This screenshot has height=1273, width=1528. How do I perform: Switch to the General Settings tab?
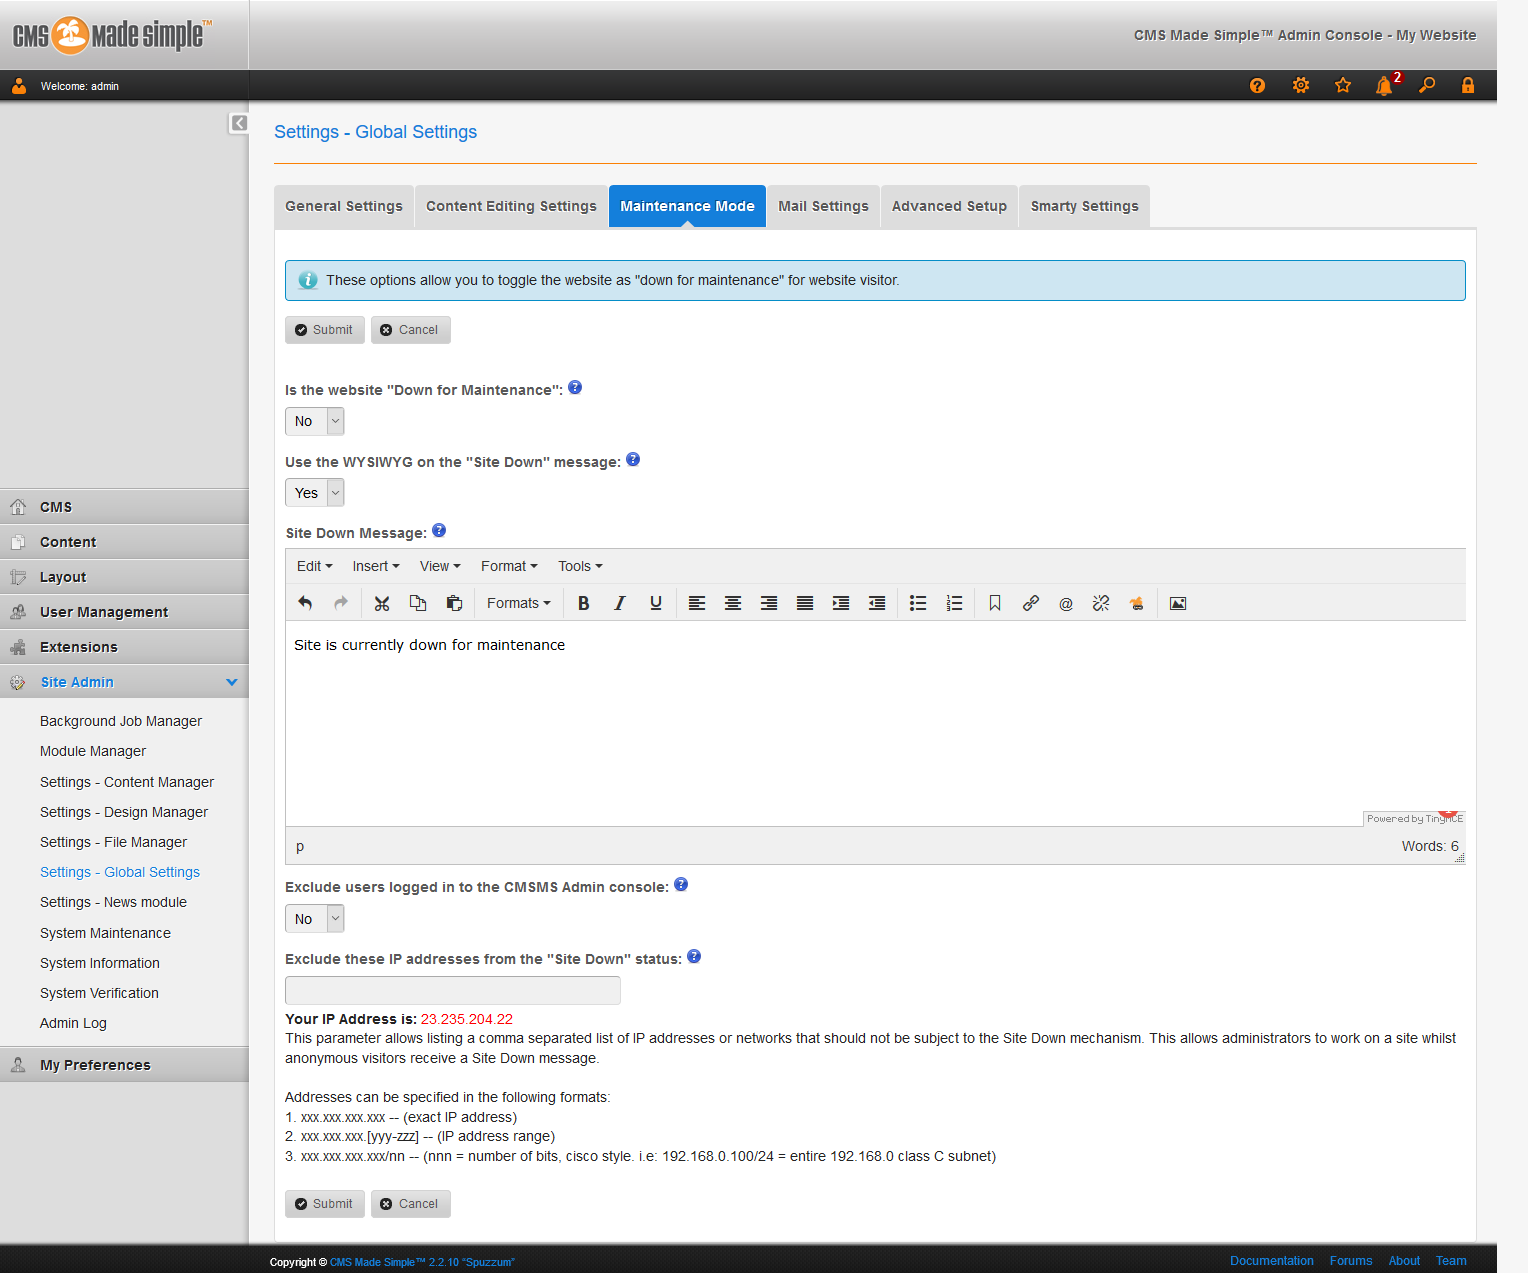click(344, 206)
